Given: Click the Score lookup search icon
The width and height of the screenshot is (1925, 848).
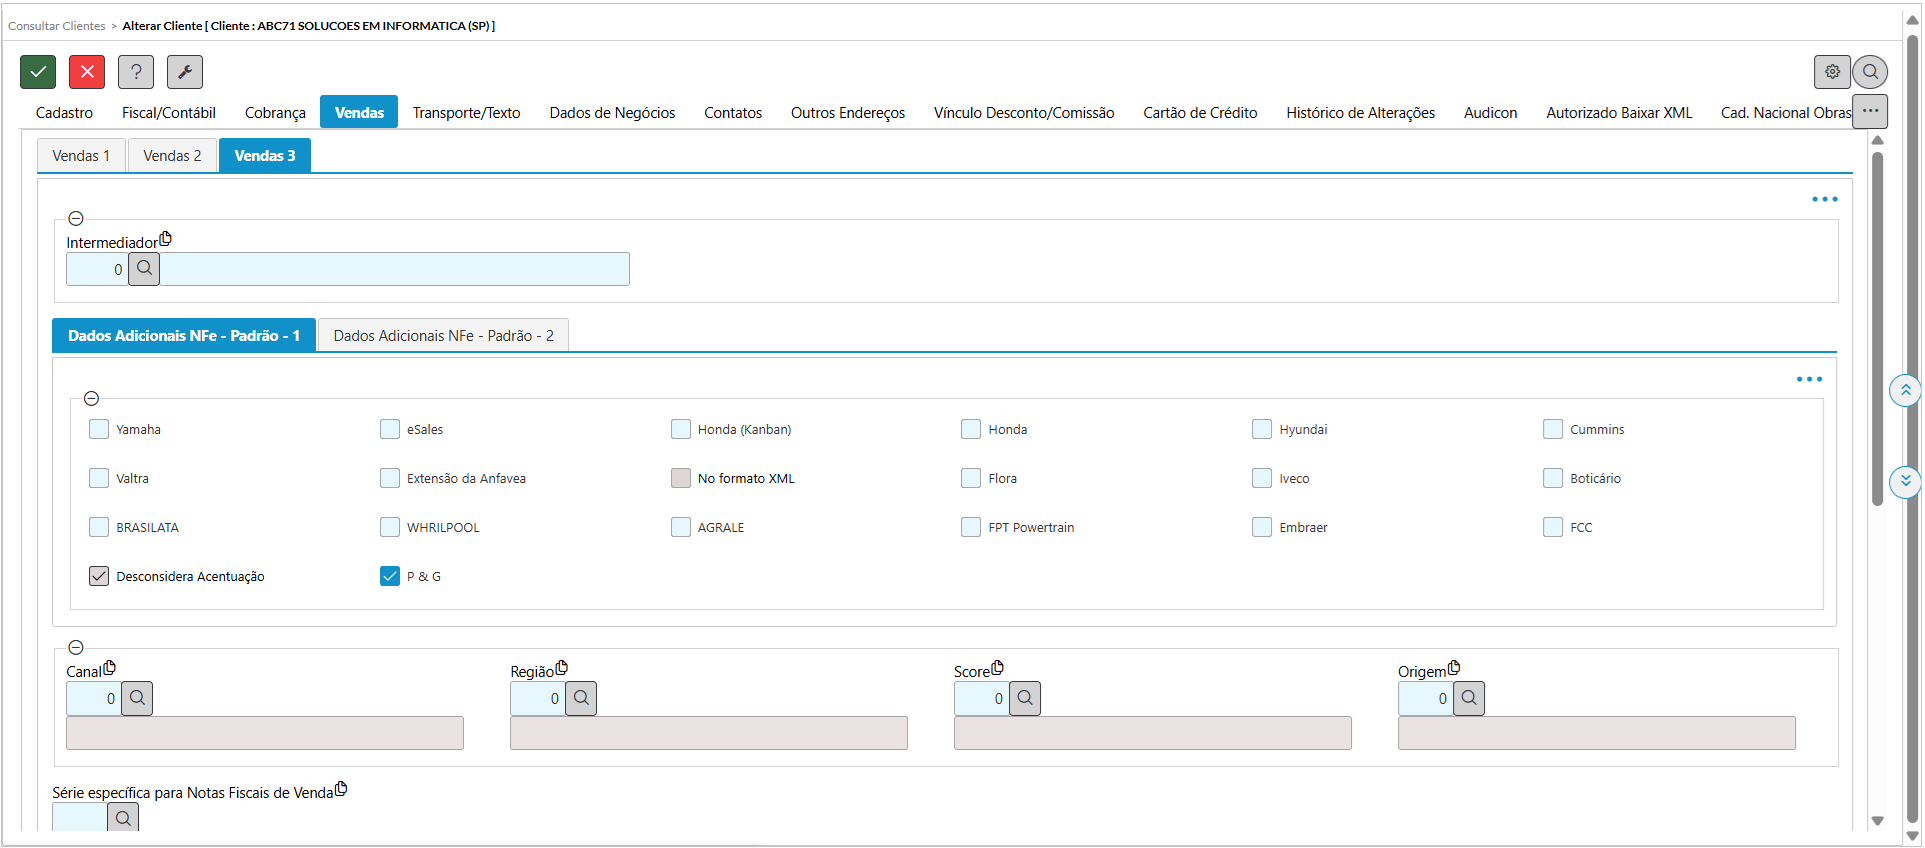Looking at the screenshot, I should (1025, 698).
